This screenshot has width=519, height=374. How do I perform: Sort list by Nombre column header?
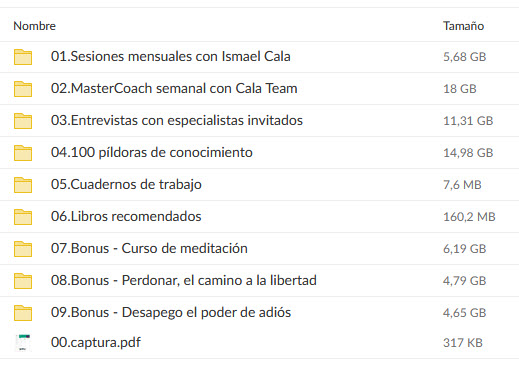[x=34, y=26]
